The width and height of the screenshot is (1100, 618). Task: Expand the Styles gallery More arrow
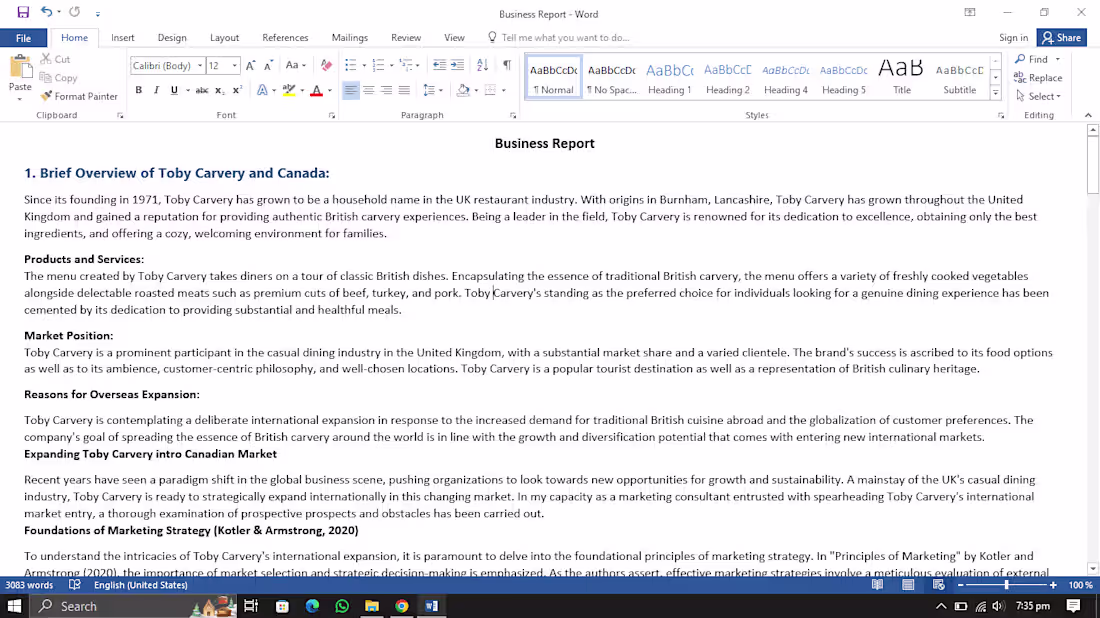(x=995, y=93)
